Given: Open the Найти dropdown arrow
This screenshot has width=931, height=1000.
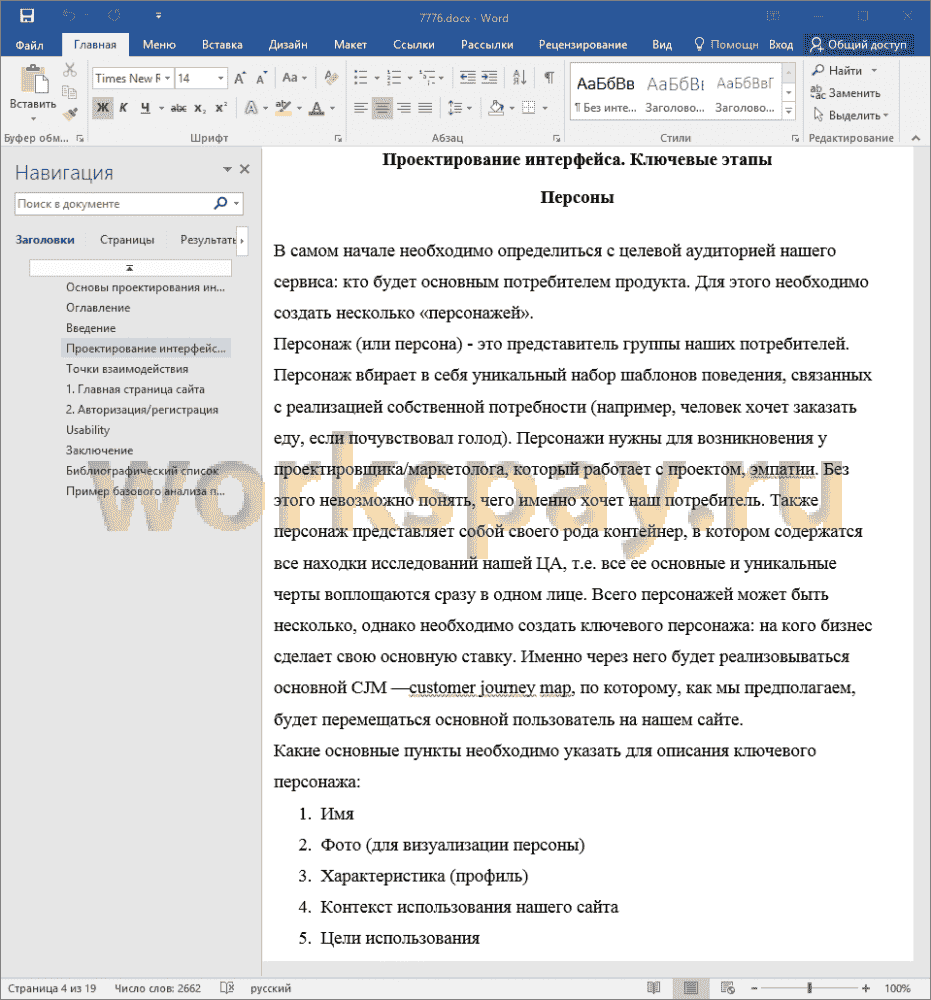Looking at the screenshot, I should click(x=874, y=70).
